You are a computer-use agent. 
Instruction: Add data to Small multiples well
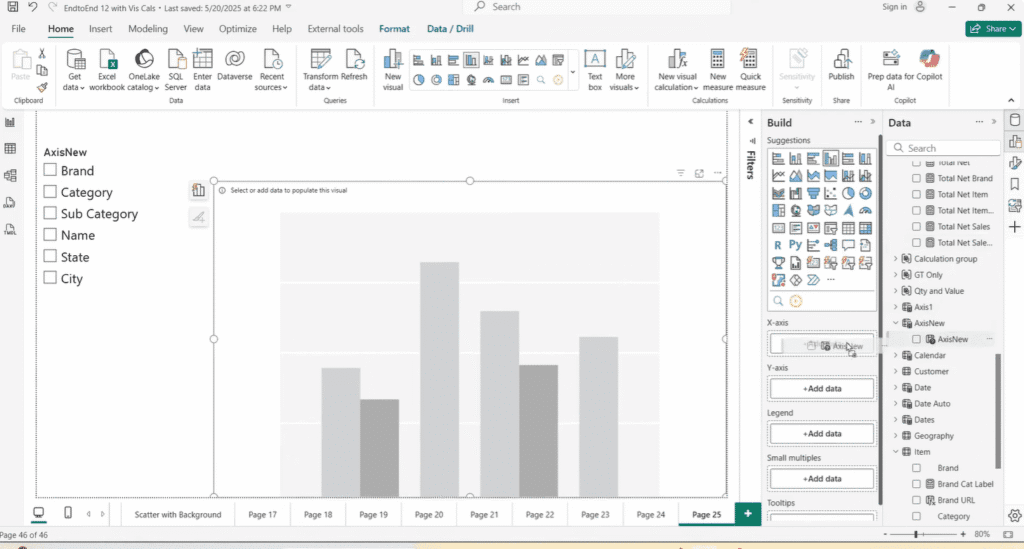822,478
